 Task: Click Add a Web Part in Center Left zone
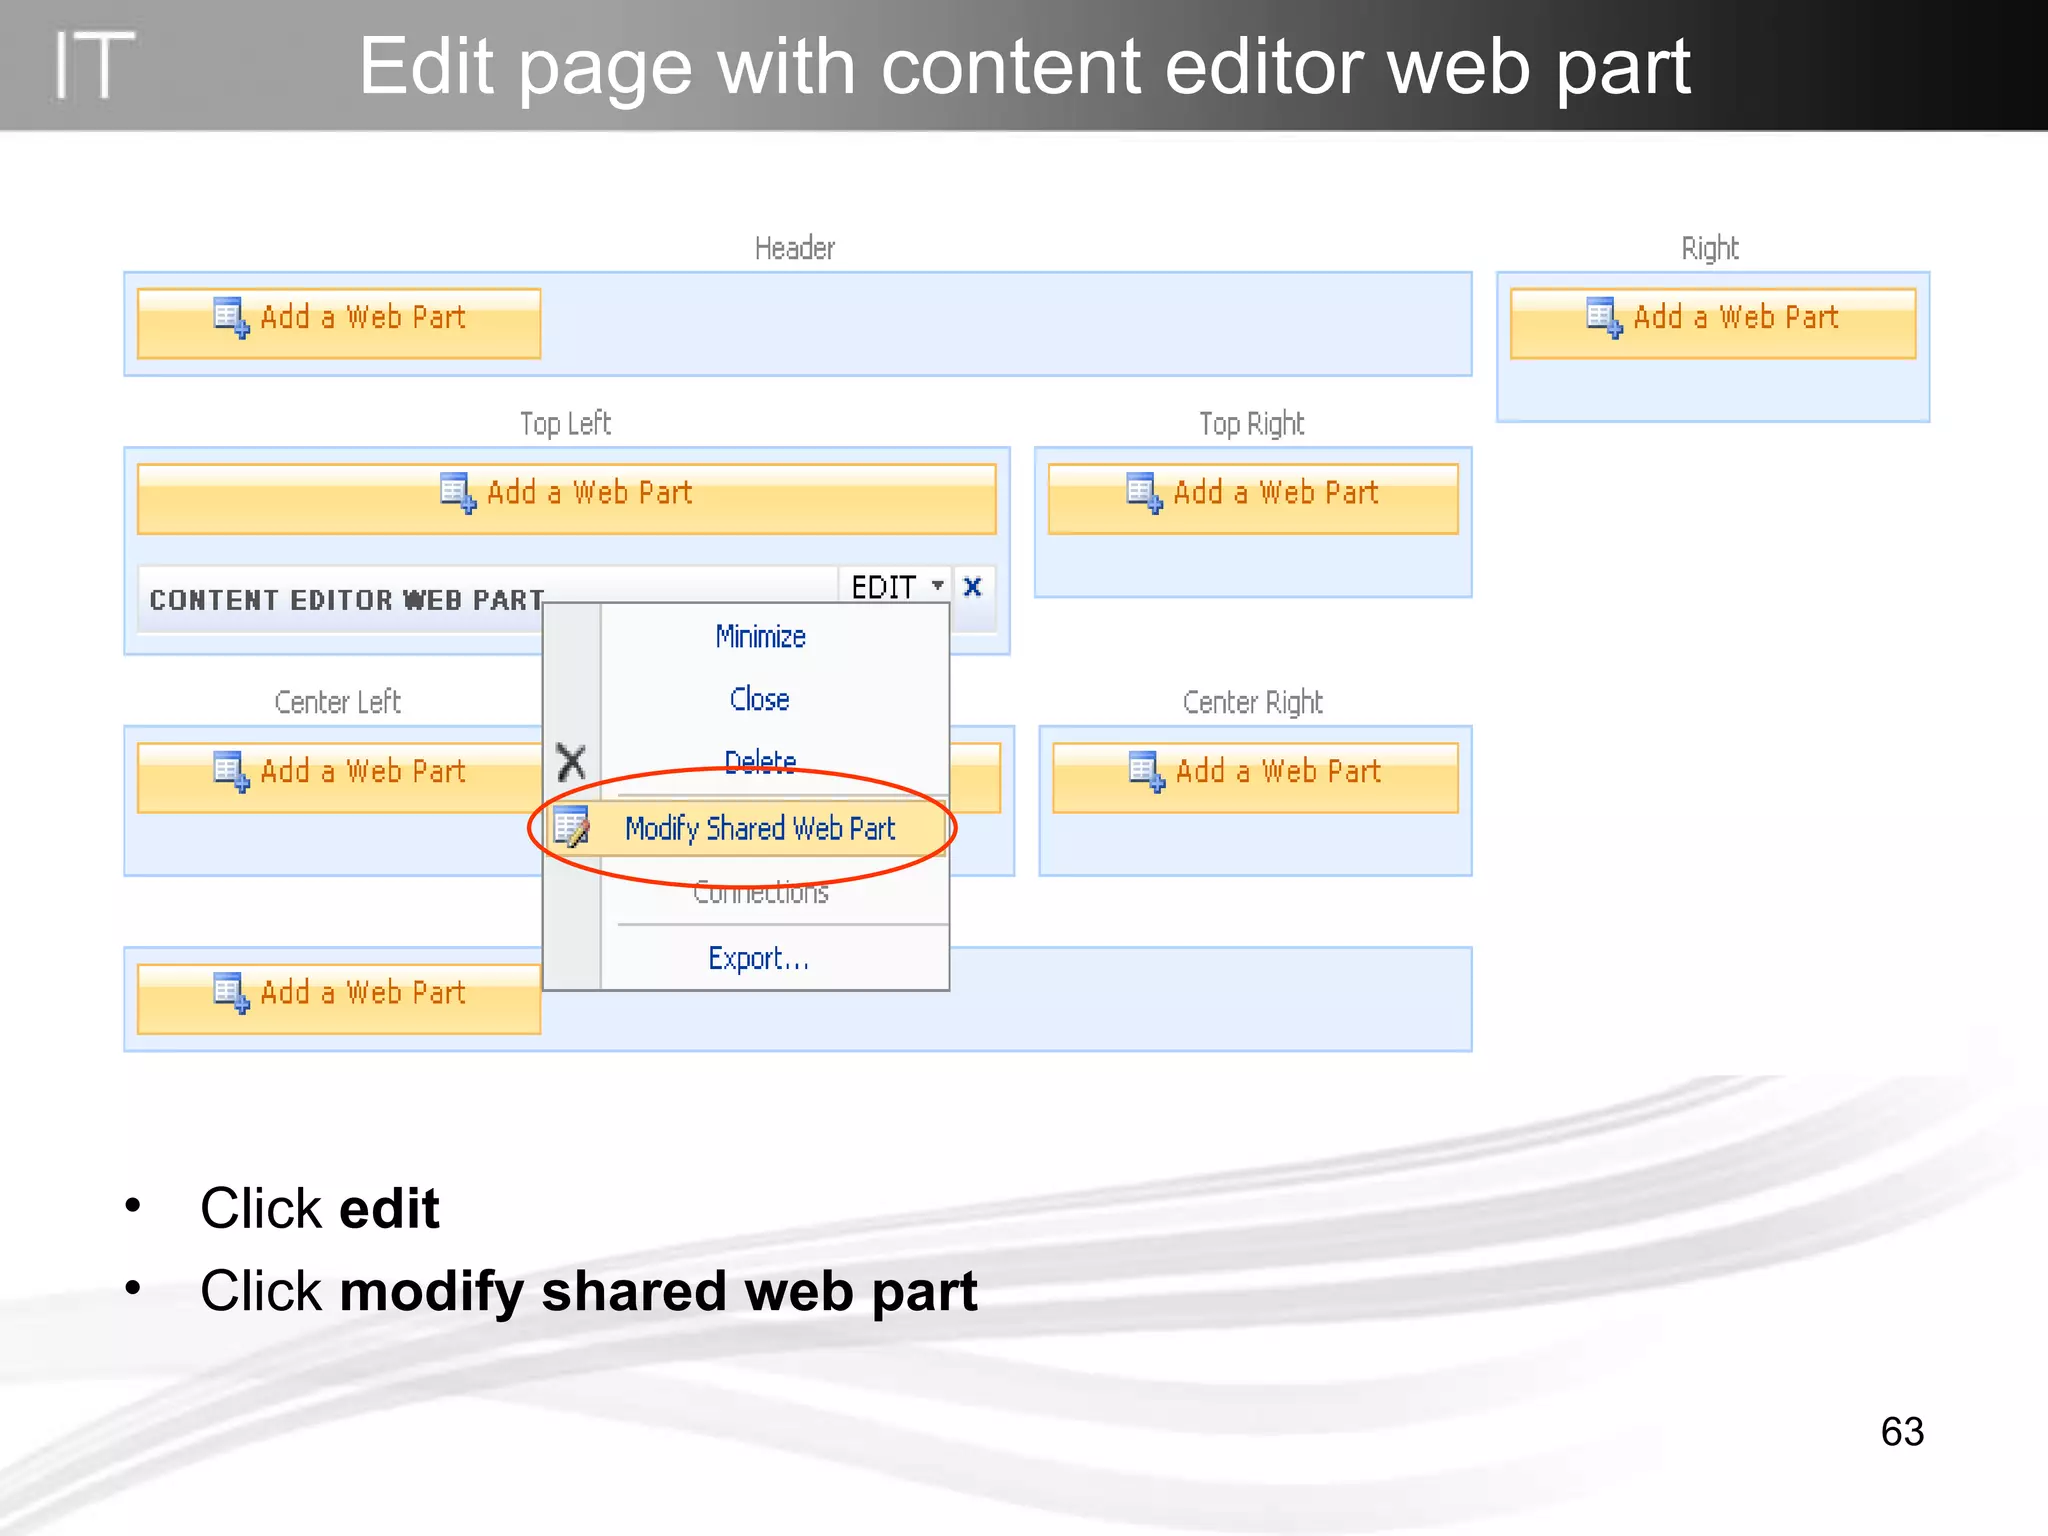(339, 777)
